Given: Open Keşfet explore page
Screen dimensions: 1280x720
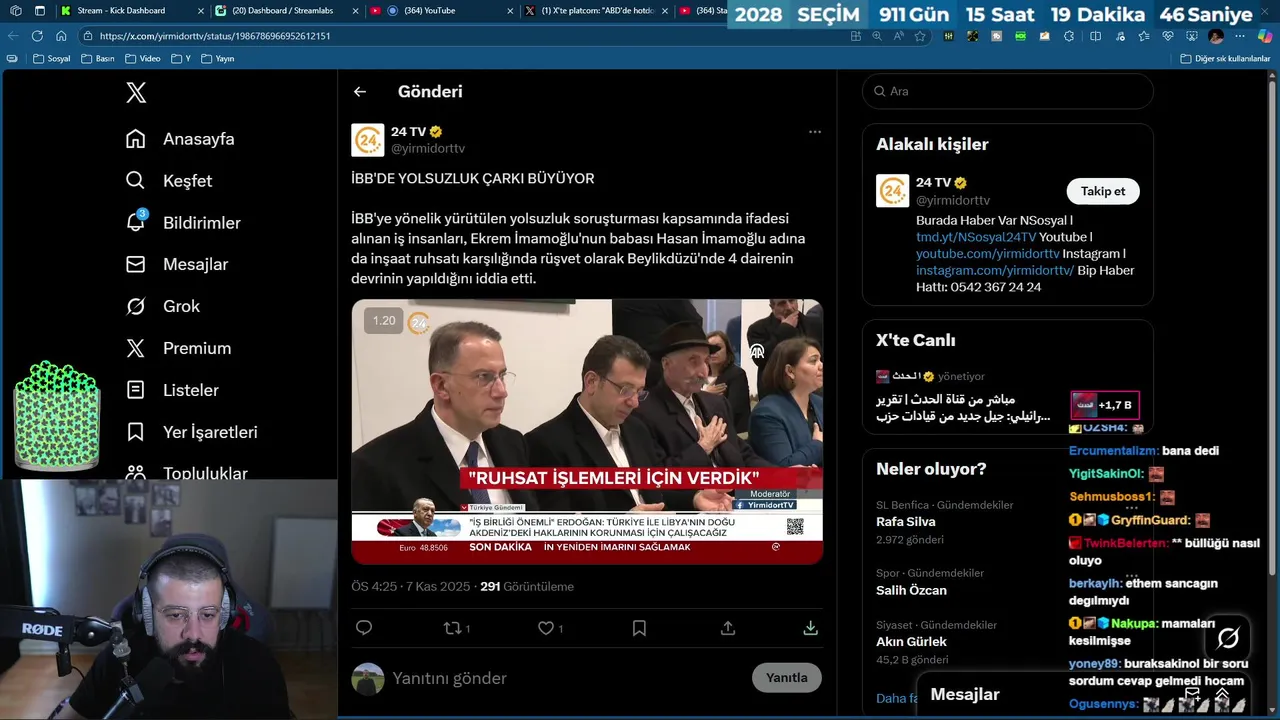Looking at the screenshot, I should point(169,181).
